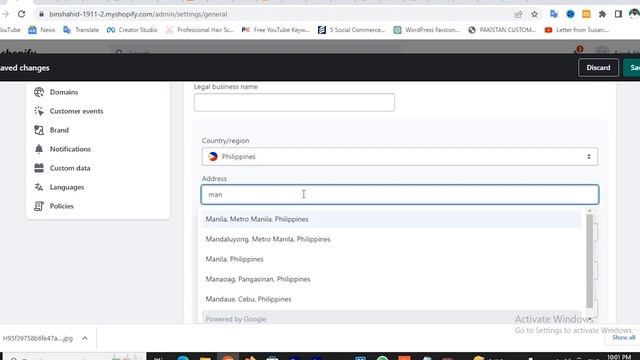This screenshot has height=360, width=640.
Task: Show all downloads
Action: click(x=623, y=338)
